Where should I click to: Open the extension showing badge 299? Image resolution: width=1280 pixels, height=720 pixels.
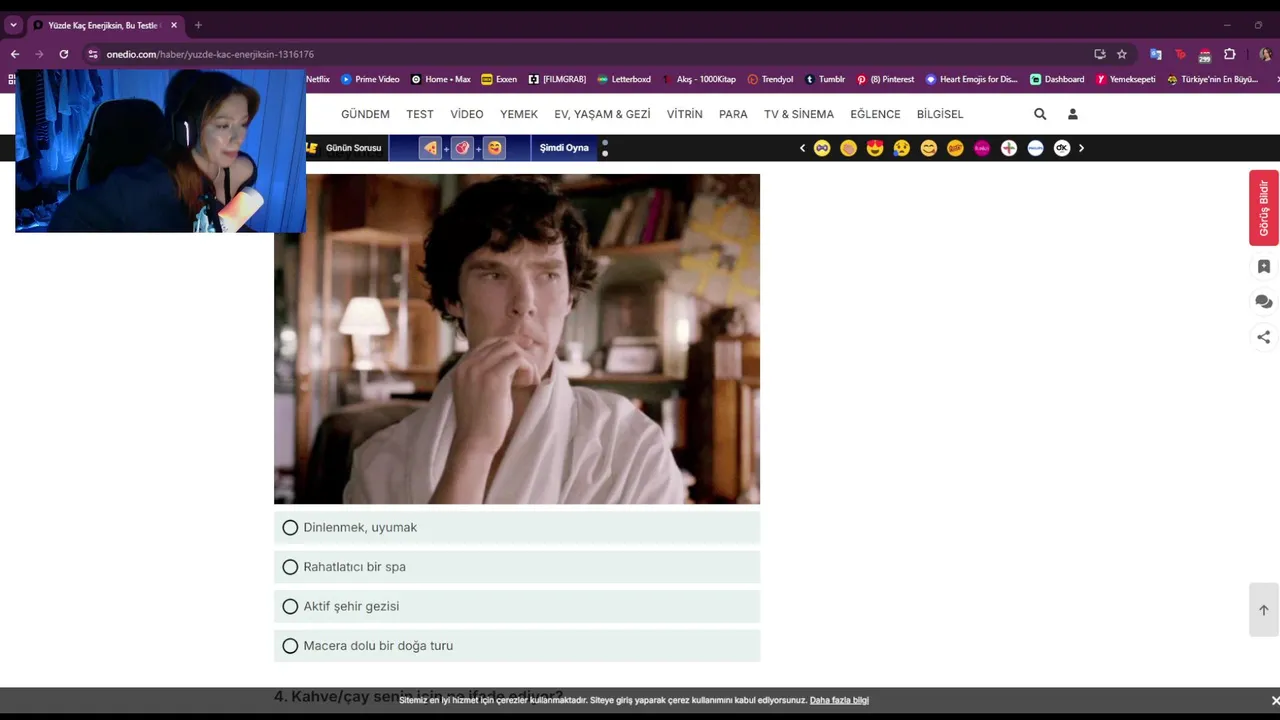click(1205, 55)
